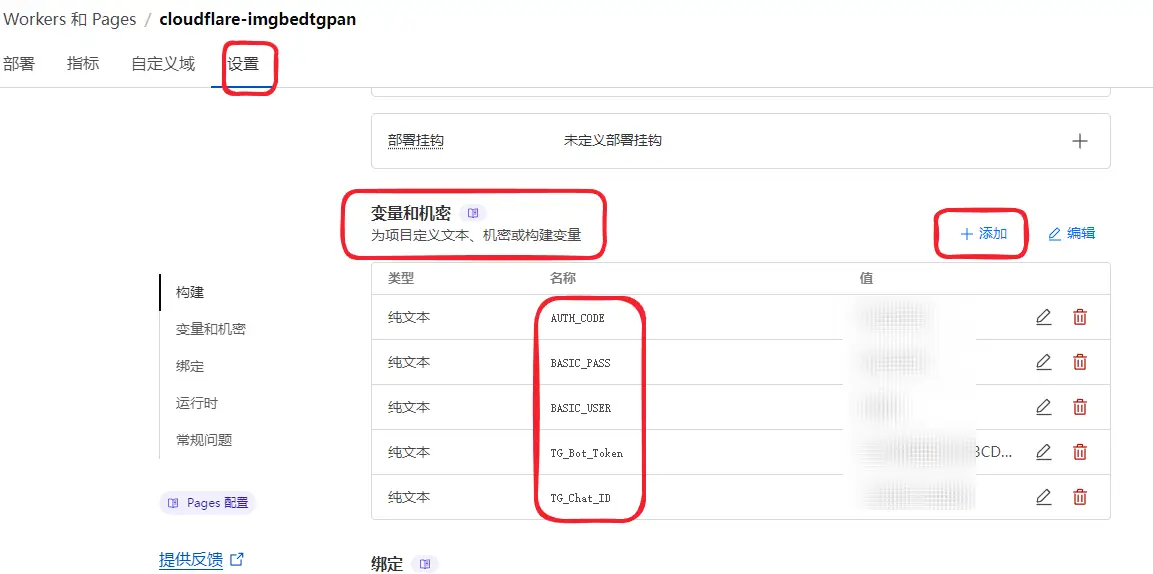Click the 类型 column header
This screenshot has height=574, width=1153.
pos(401,279)
